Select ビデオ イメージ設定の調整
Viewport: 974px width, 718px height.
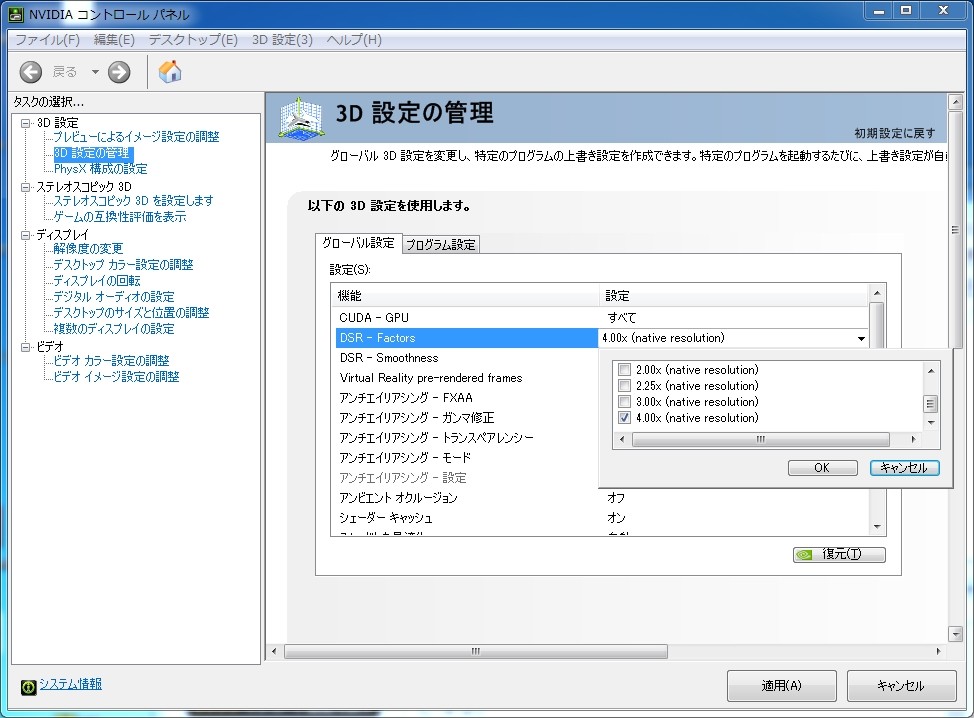coord(116,377)
